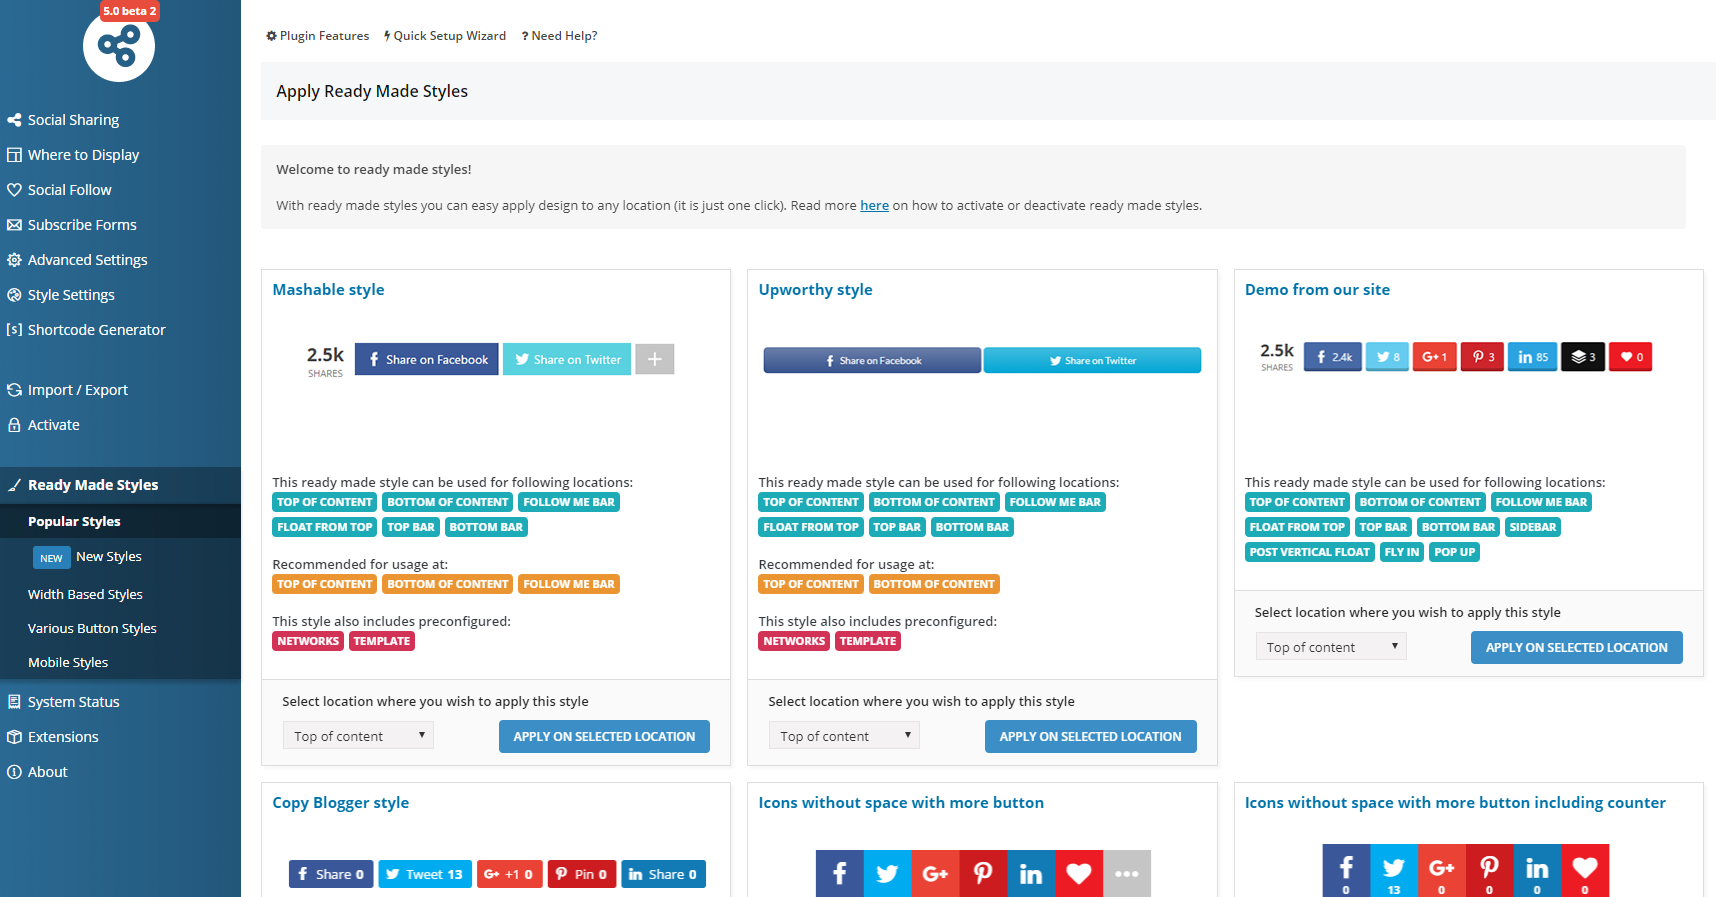Image resolution: width=1718 pixels, height=897 pixels.
Task: Apply Upworthy style on selected location
Action: tap(1090, 736)
